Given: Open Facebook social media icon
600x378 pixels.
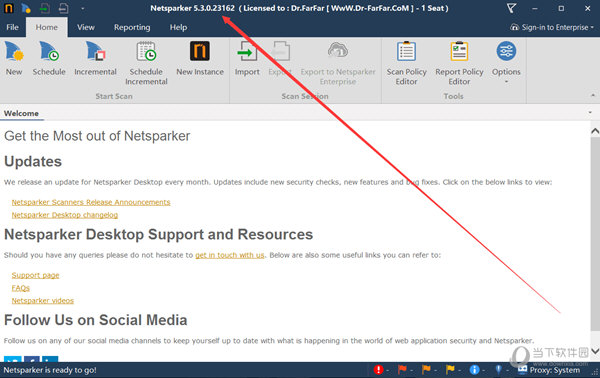Looking at the screenshot, I should pos(32,359).
